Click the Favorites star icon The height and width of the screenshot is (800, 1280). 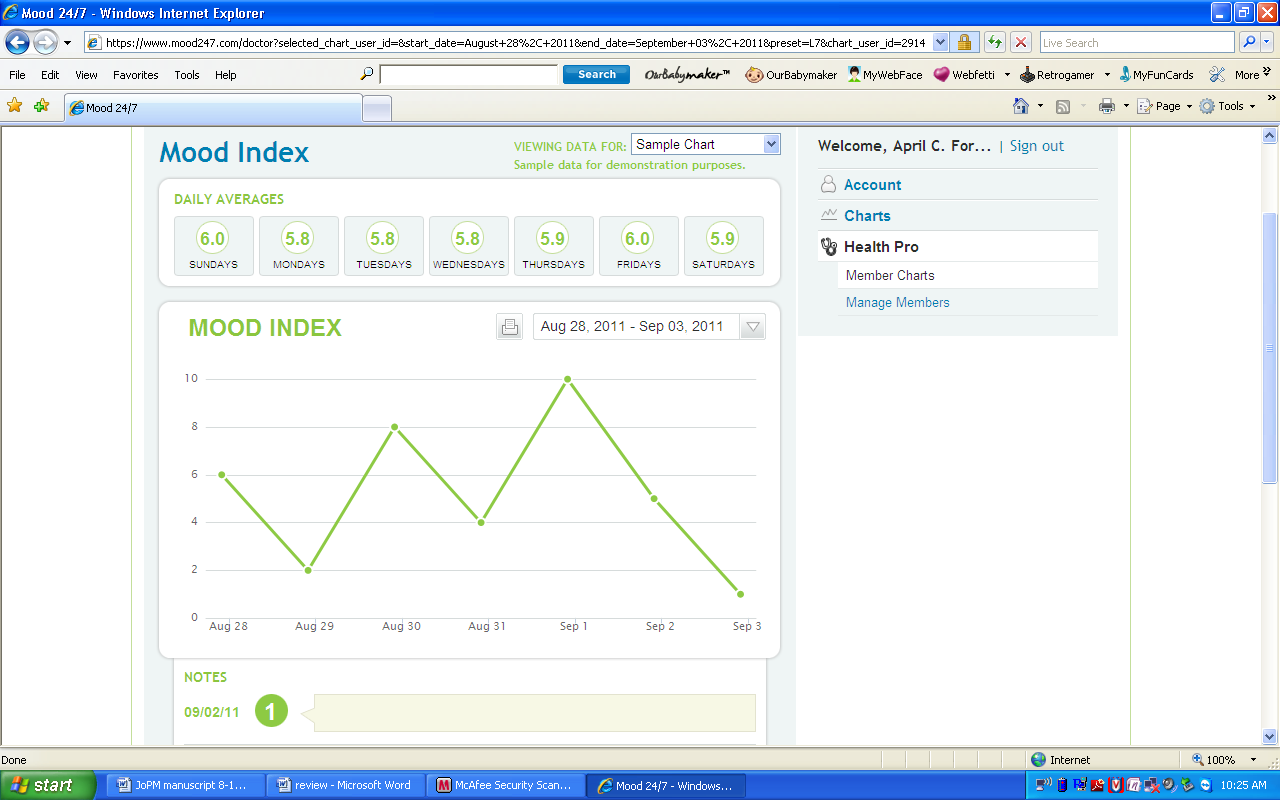15,106
